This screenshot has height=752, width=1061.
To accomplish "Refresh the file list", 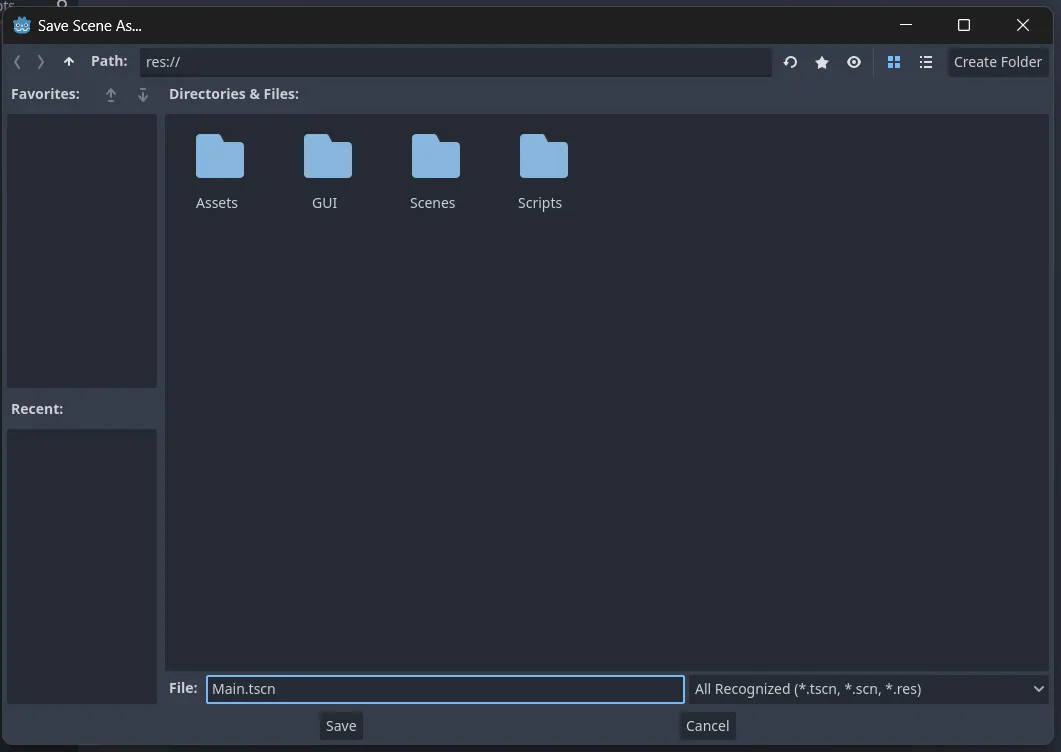I will click(x=790, y=62).
